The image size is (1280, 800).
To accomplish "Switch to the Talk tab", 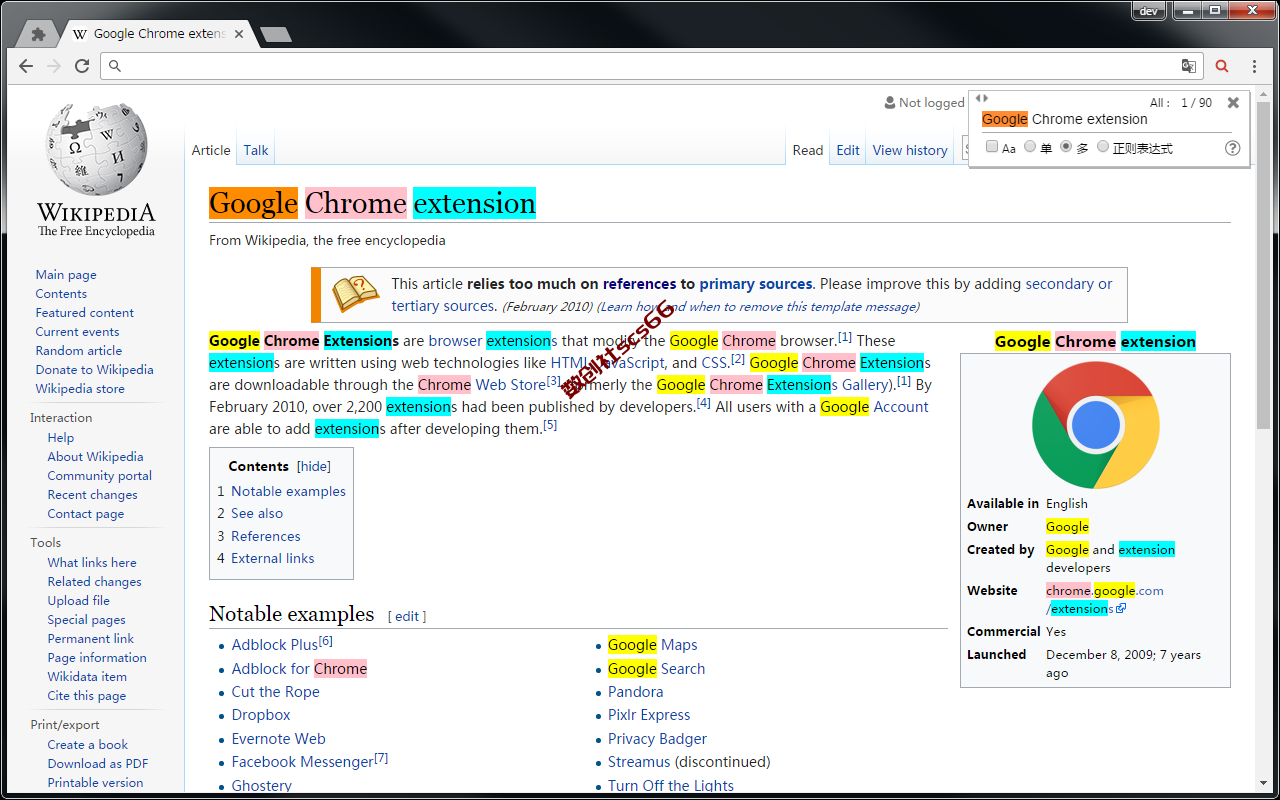I will tap(256, 150).
